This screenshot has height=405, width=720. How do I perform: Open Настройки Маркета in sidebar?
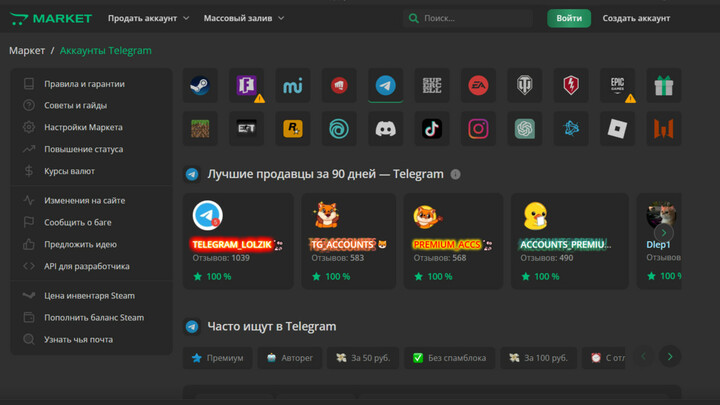pos(91,127)
